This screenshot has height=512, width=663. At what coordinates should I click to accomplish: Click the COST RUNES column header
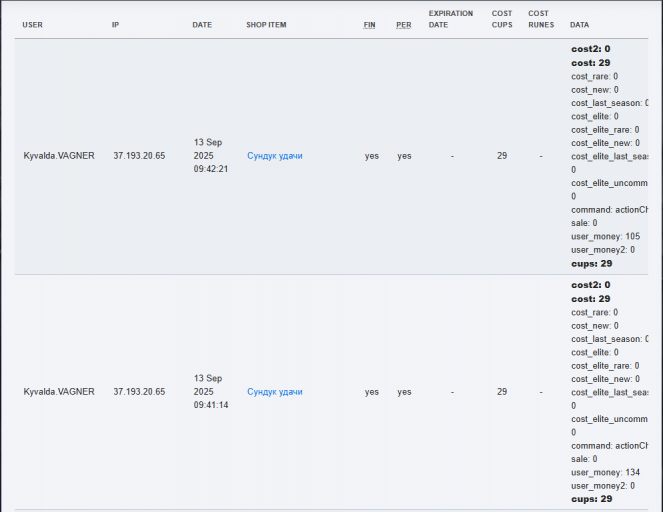point(541,19)
